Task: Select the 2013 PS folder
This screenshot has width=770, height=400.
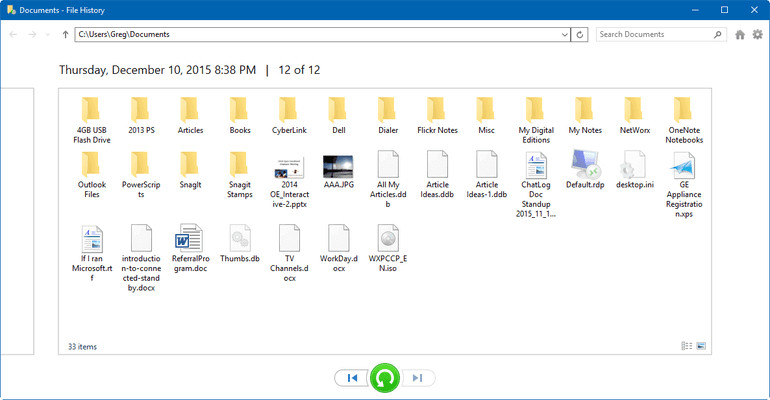Action: click(141, 115)
